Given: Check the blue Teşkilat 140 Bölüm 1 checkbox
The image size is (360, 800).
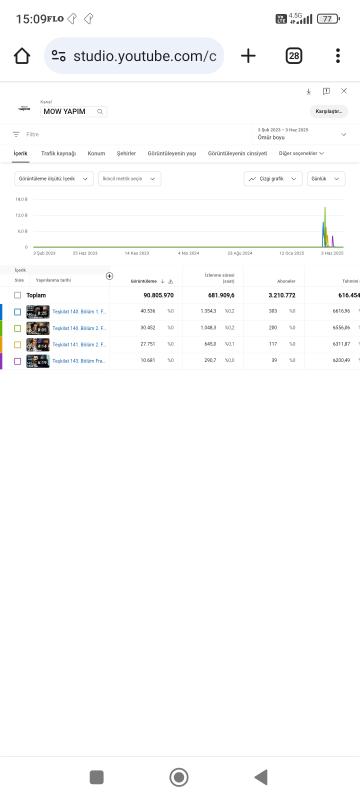Looking at the screenshot, I should [x=18, y=312].
